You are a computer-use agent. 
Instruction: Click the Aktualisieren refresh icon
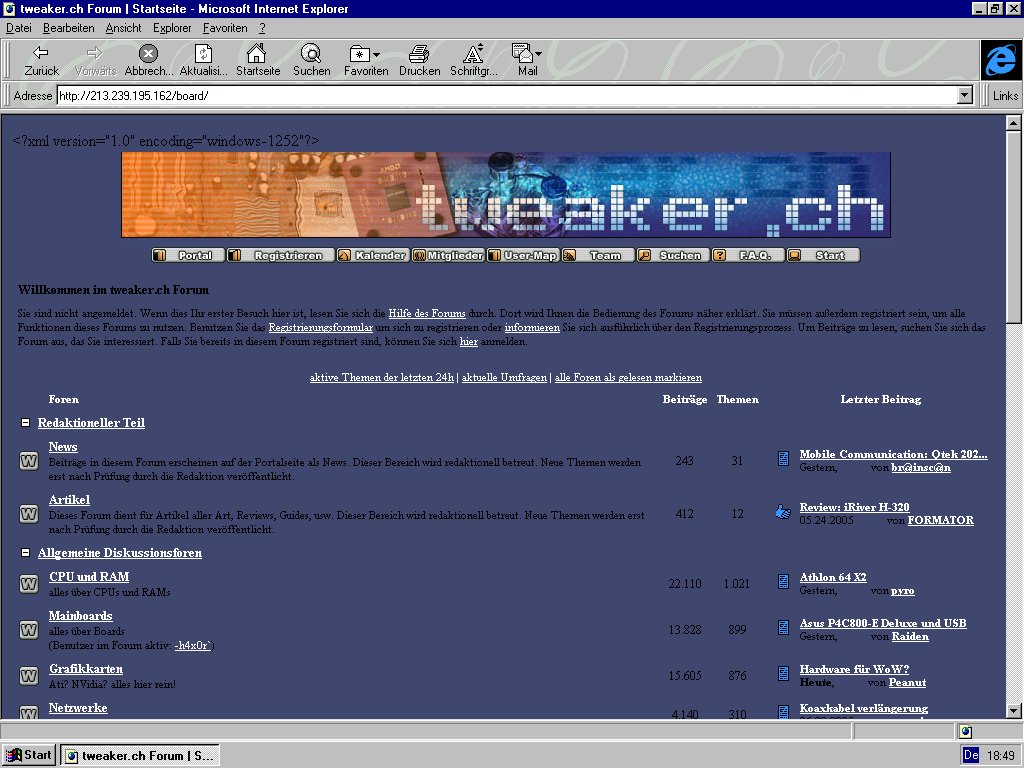(x=203, y=54)
